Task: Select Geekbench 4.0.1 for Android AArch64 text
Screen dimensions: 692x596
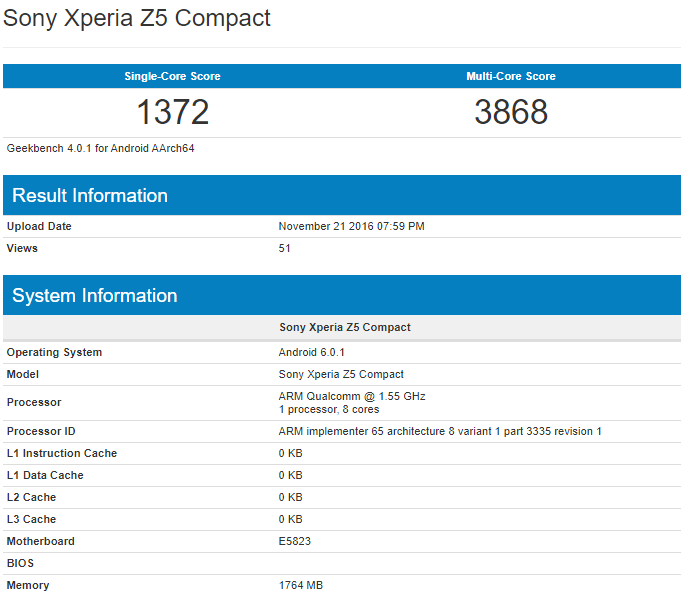Action: point(100,148)
